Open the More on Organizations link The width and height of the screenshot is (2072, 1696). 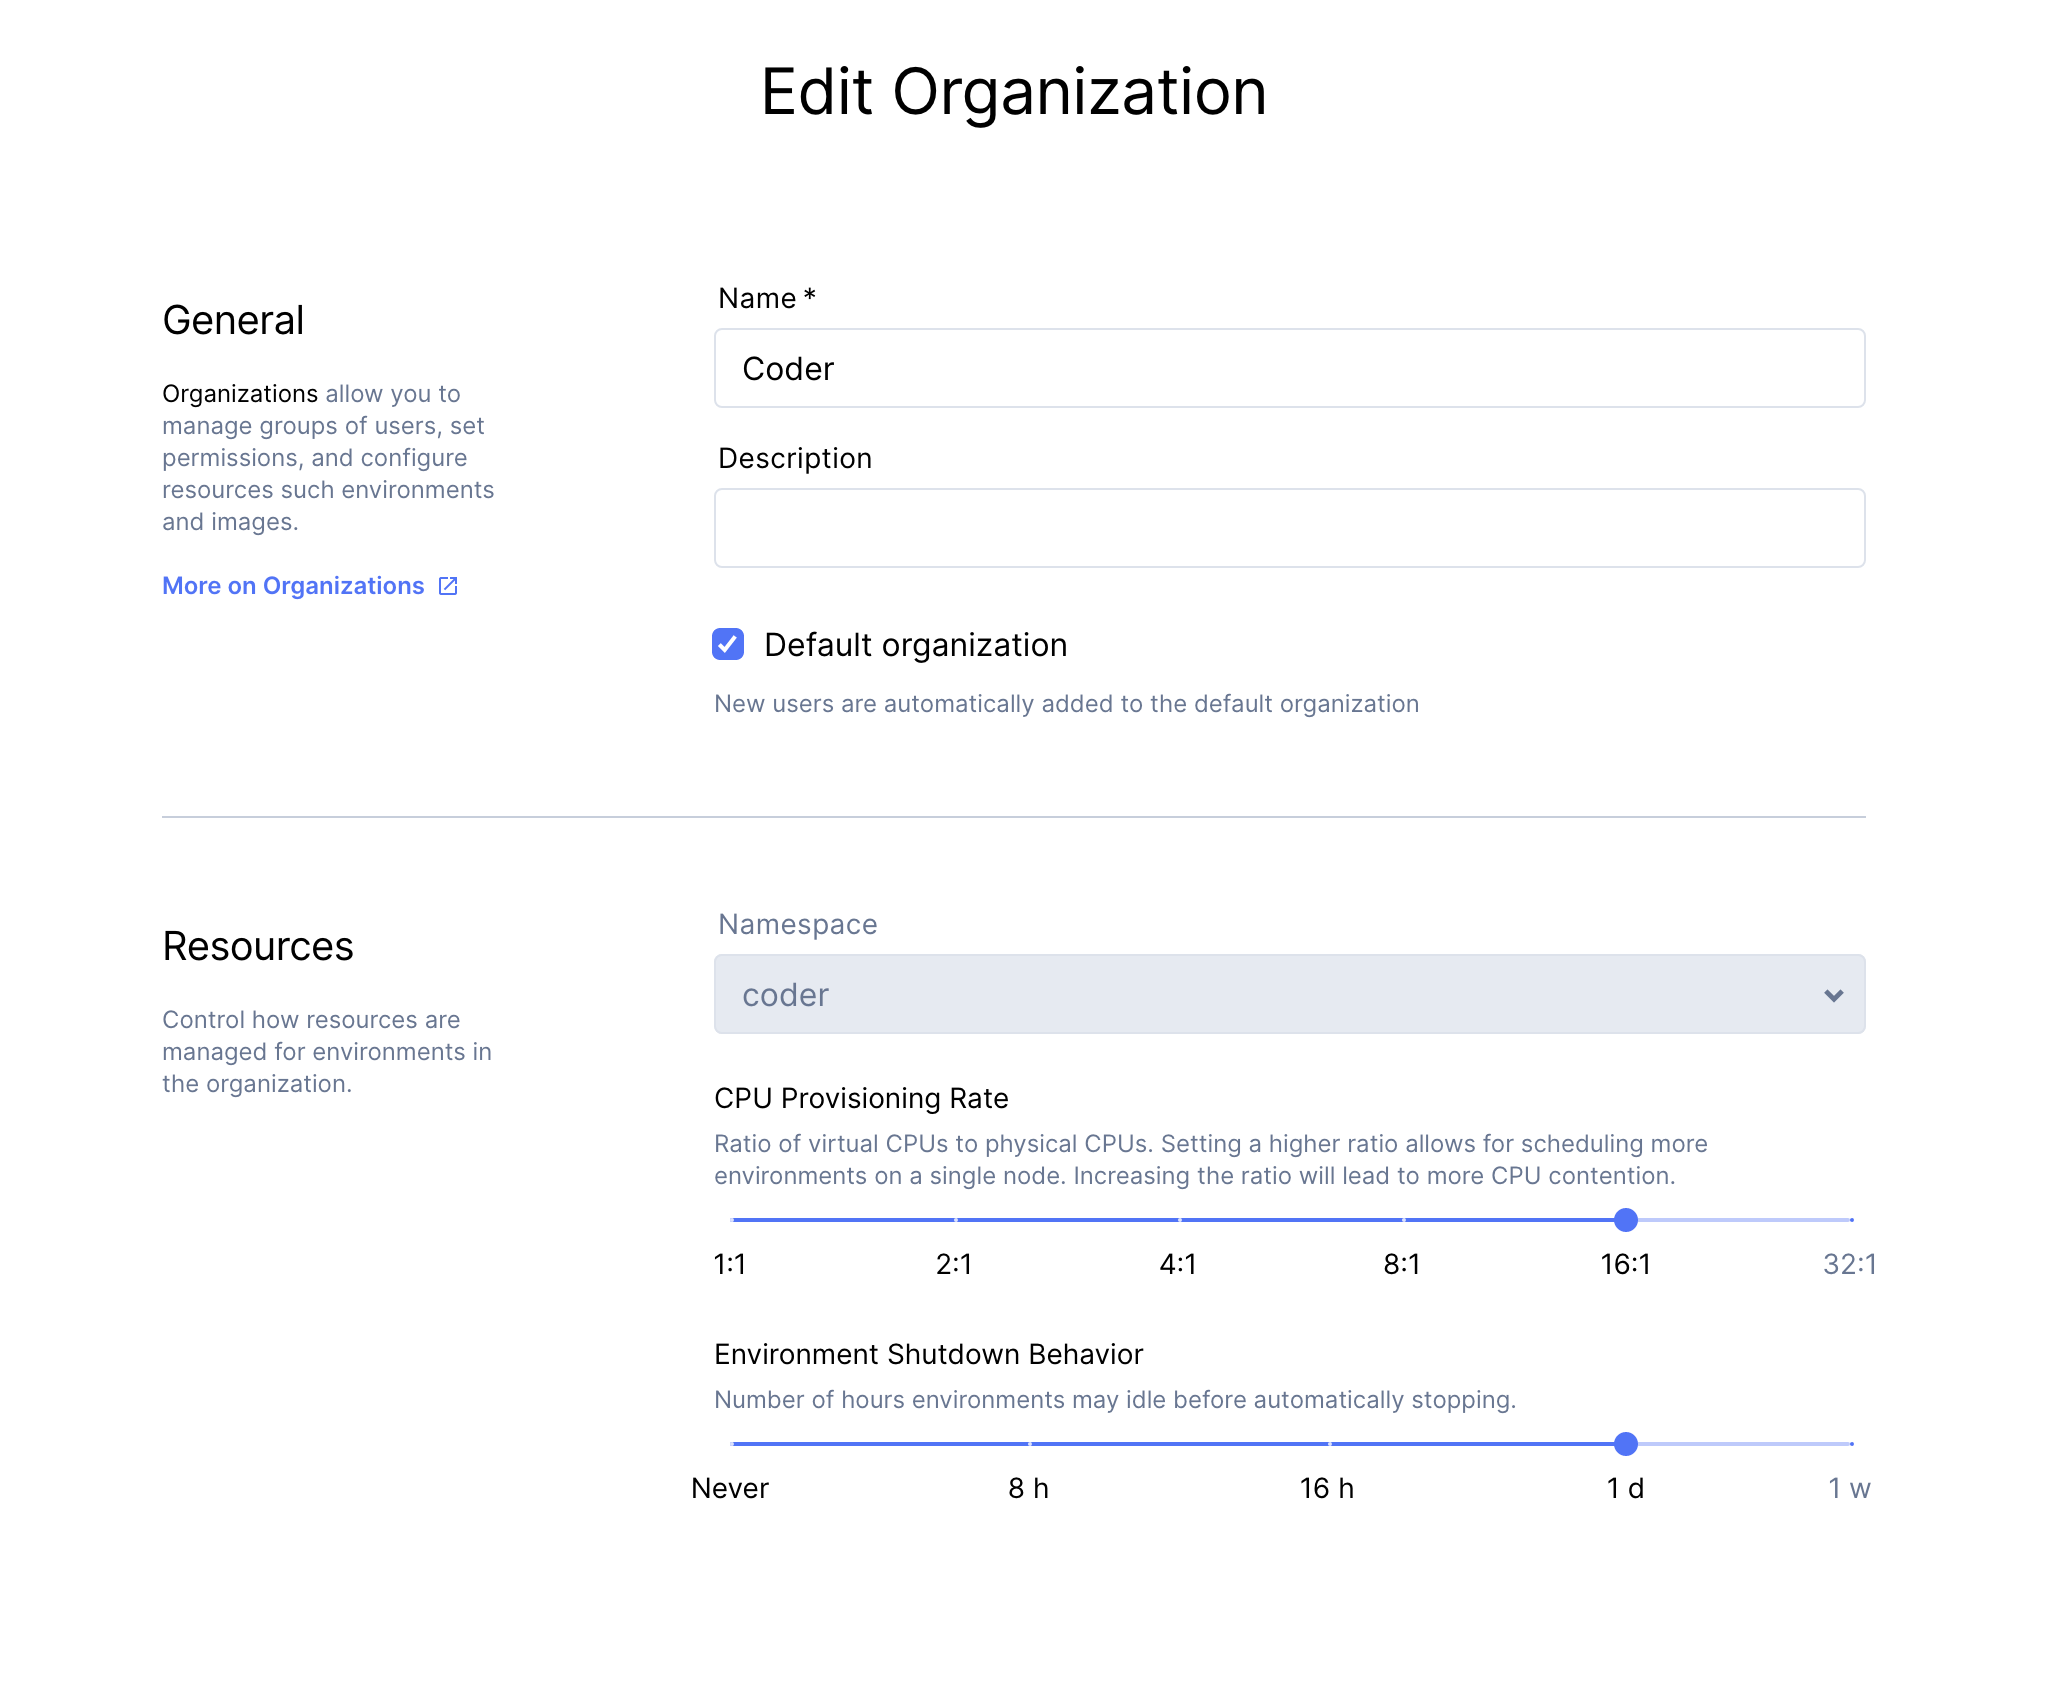[293, 586]
